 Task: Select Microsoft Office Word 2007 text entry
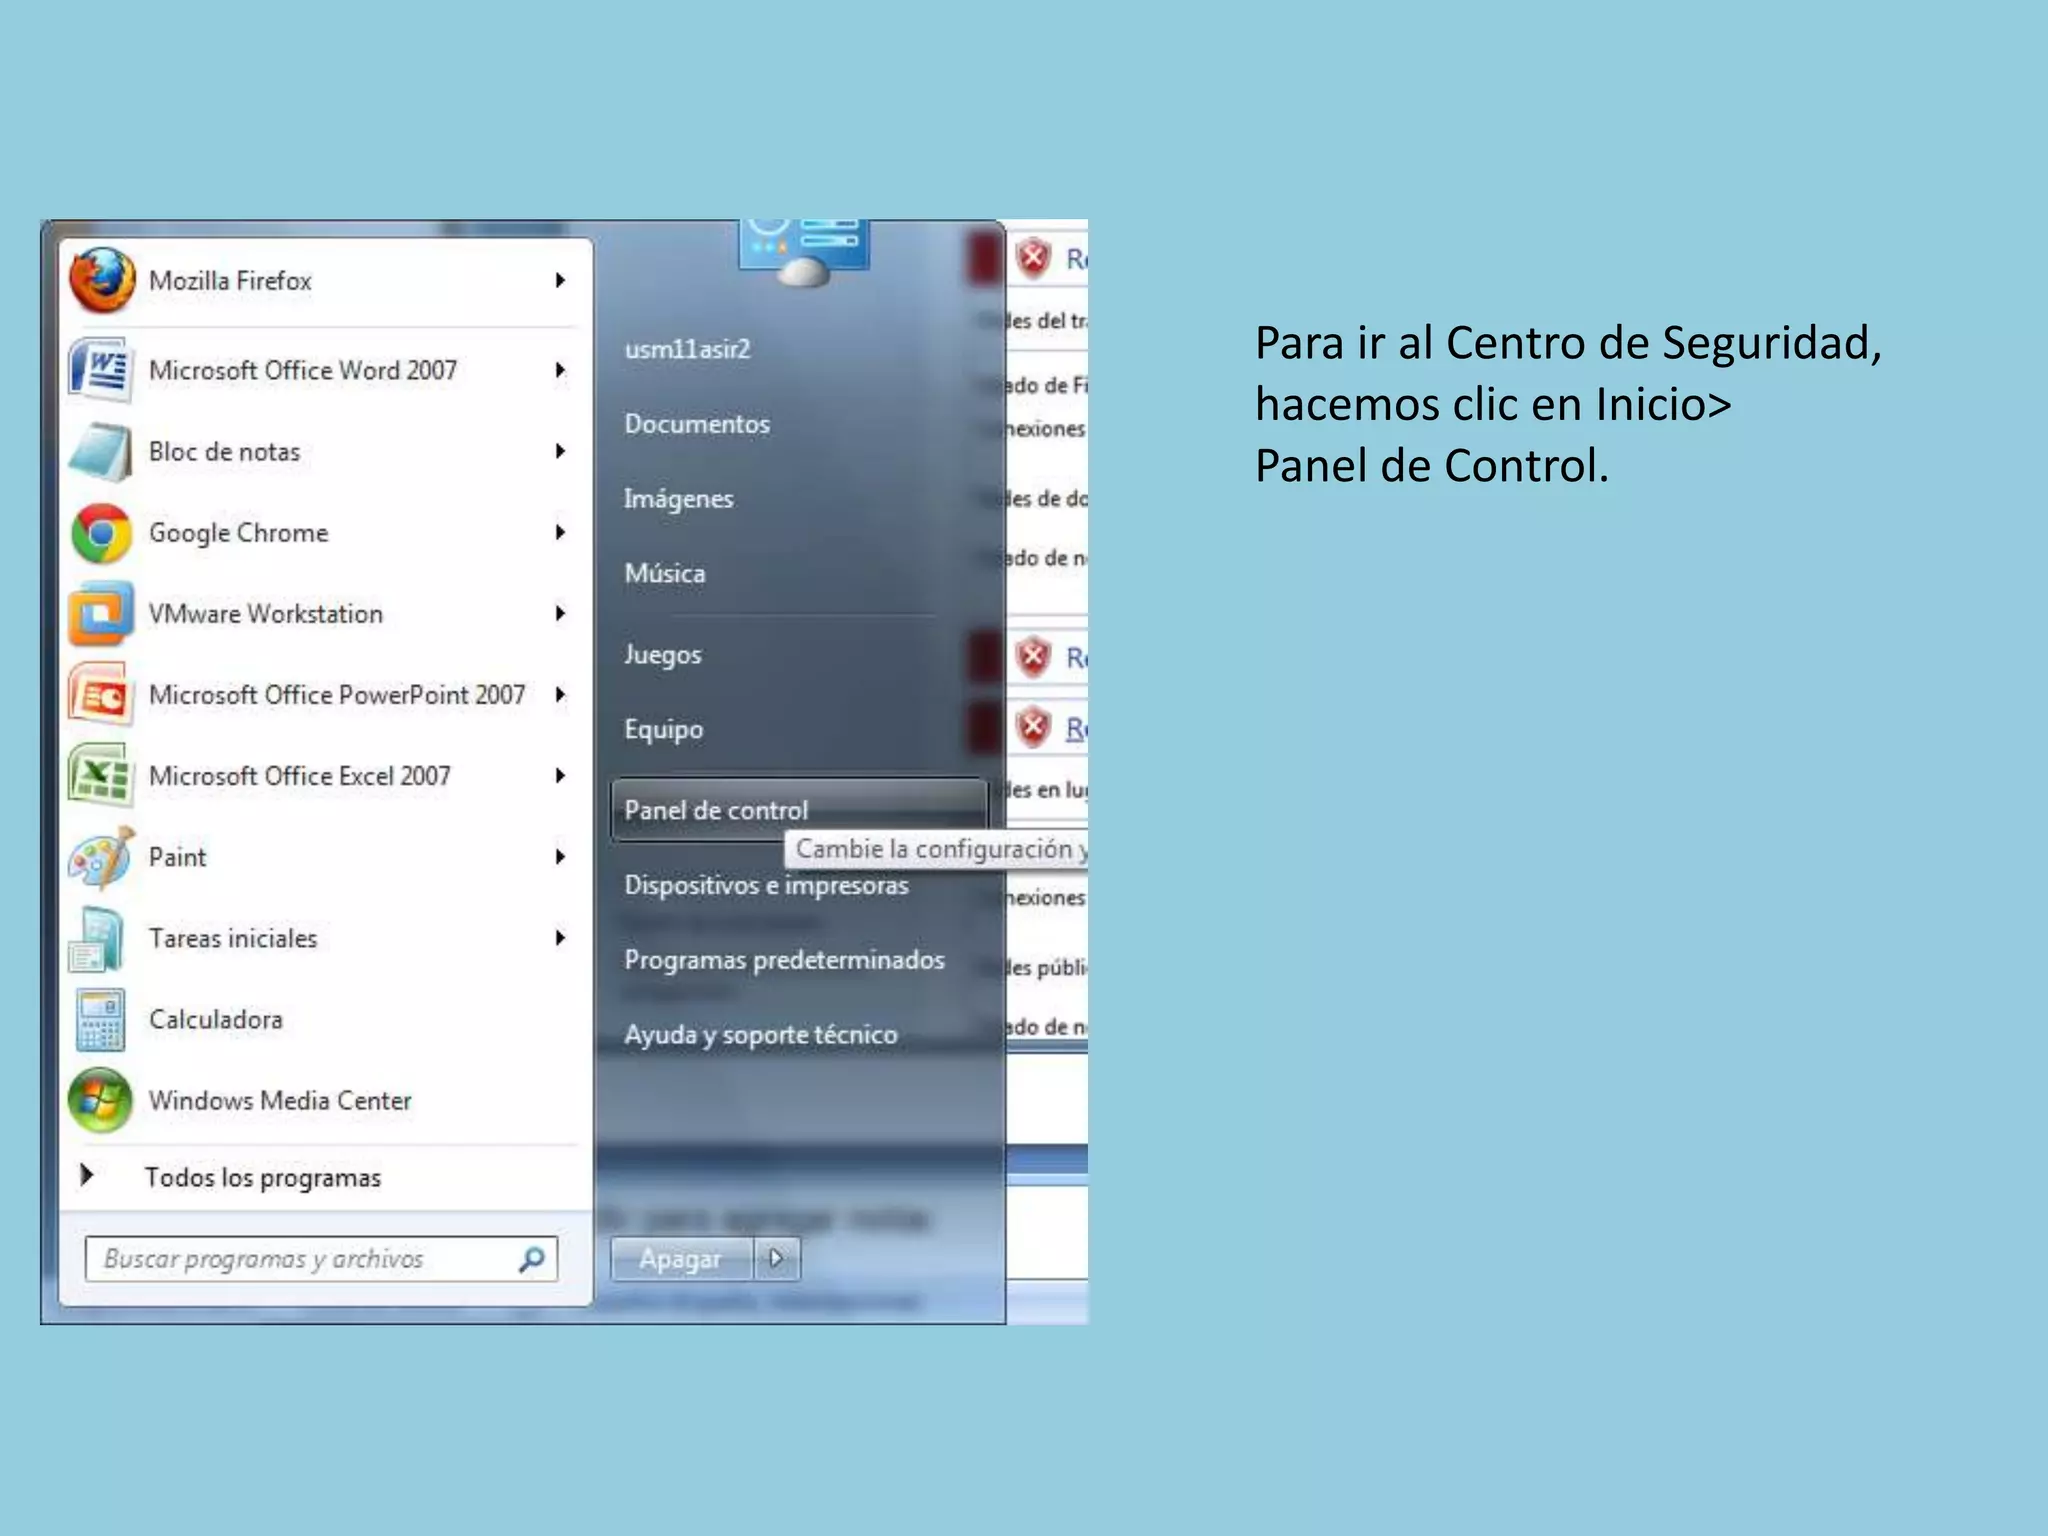tap(303, 370)
